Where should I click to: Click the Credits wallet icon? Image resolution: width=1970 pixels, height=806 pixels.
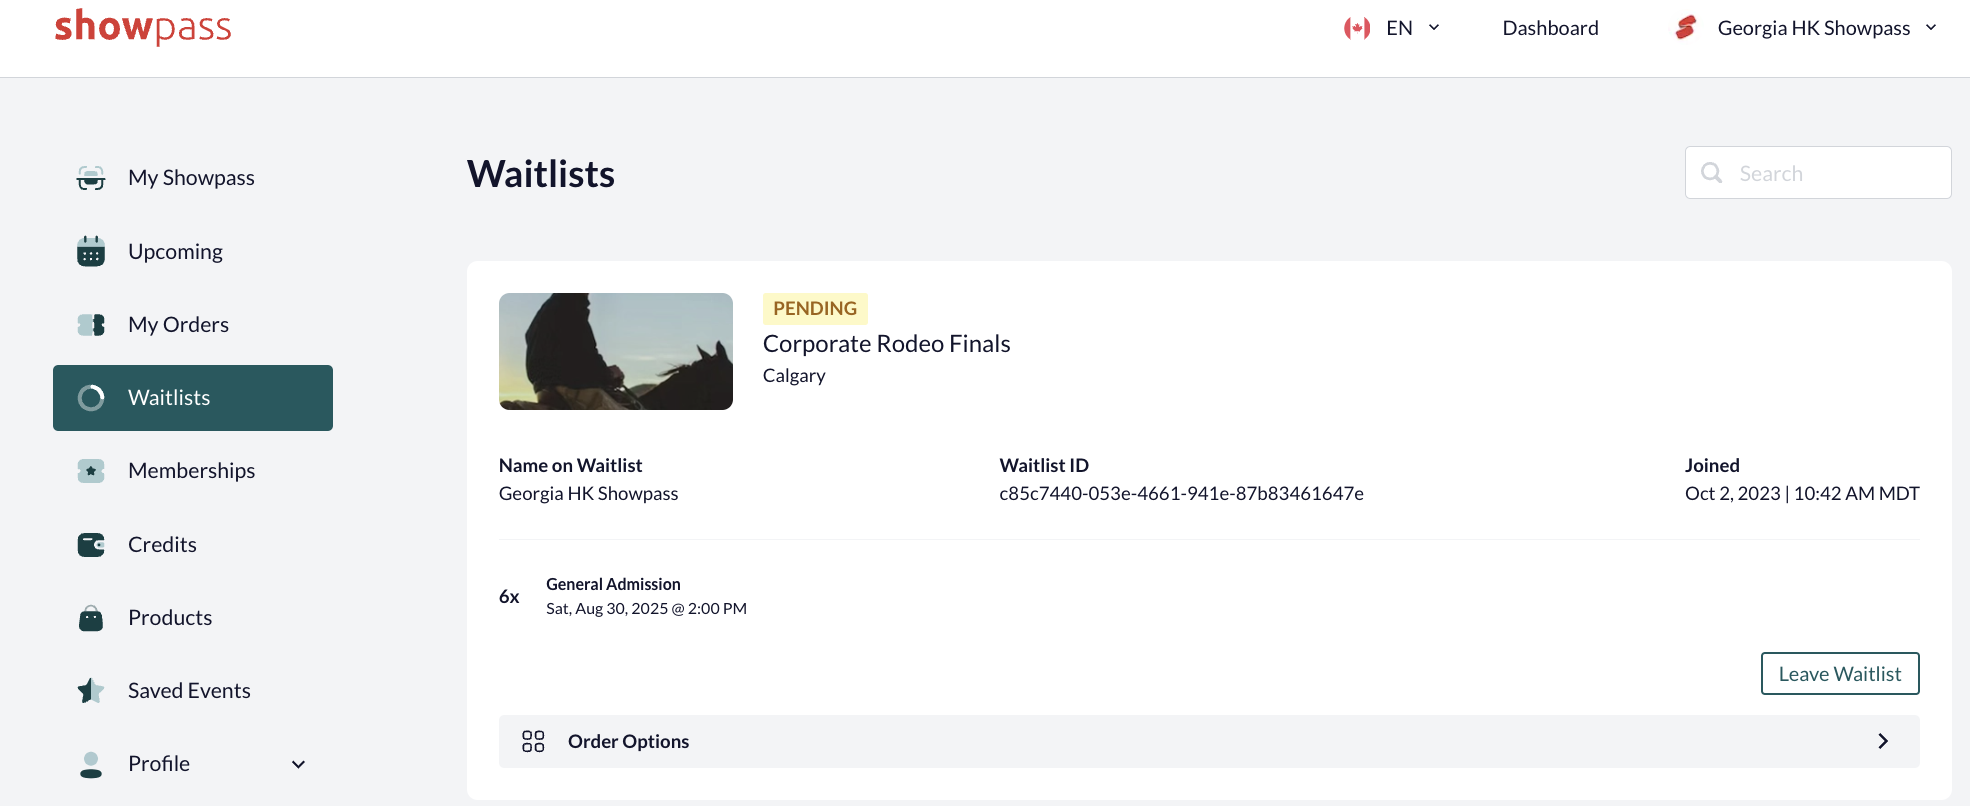(x=91, y=545)
